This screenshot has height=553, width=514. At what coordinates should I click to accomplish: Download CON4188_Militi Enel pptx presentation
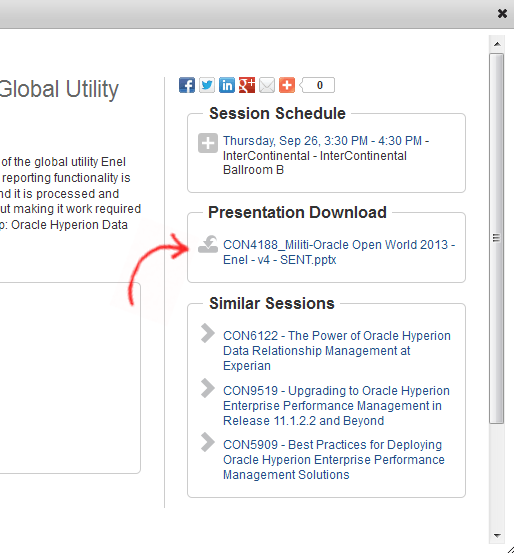(339, 252)
